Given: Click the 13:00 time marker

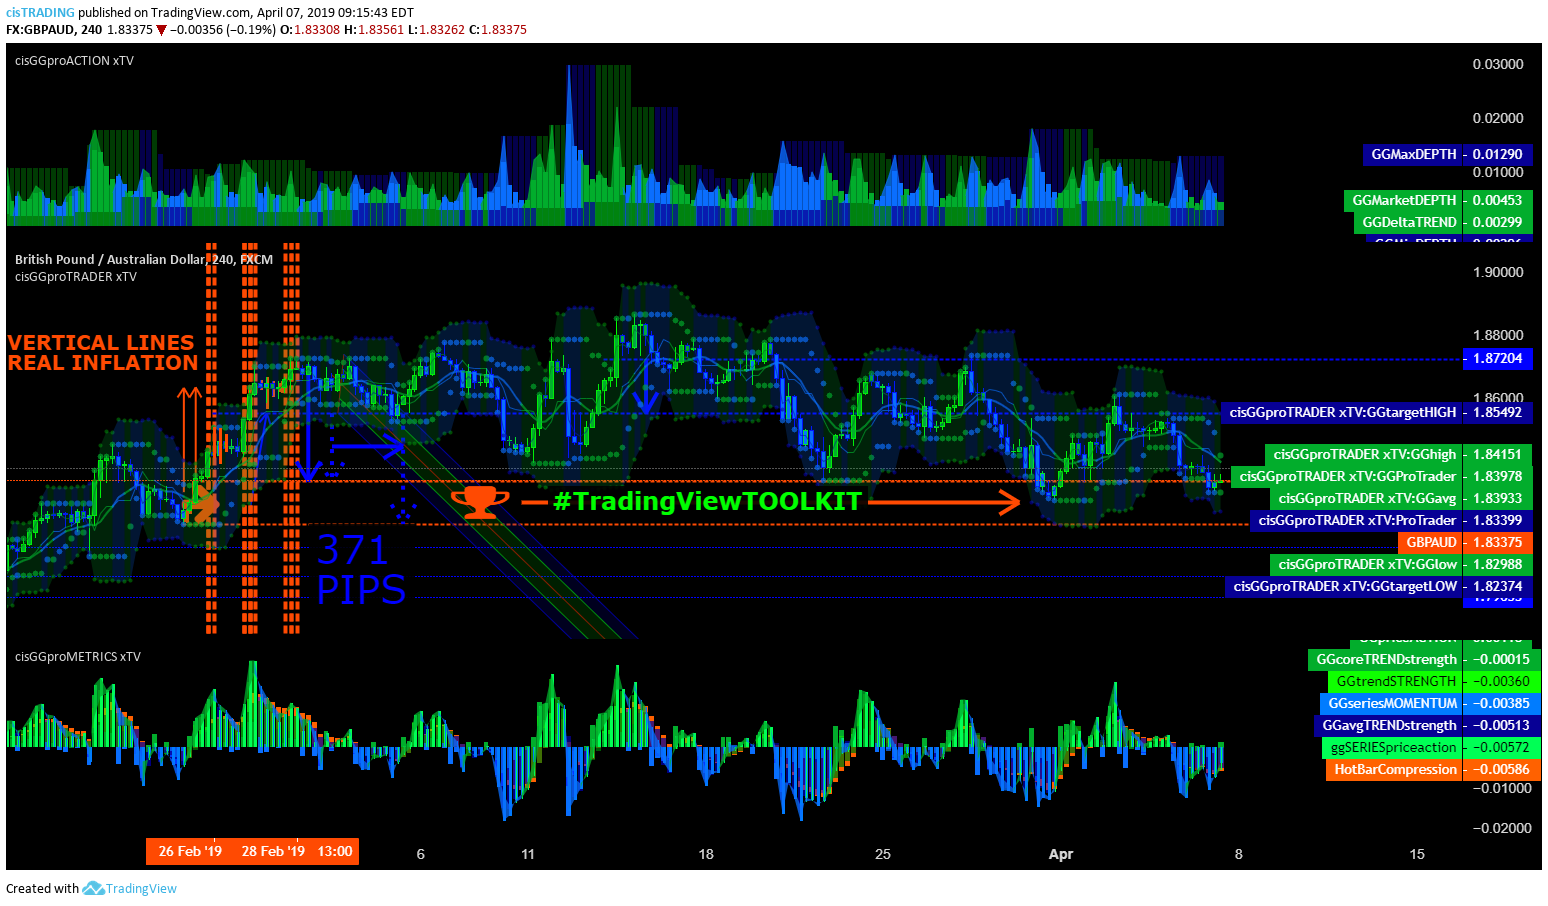Looking at the screenshot, I should (x=335, y=851).
